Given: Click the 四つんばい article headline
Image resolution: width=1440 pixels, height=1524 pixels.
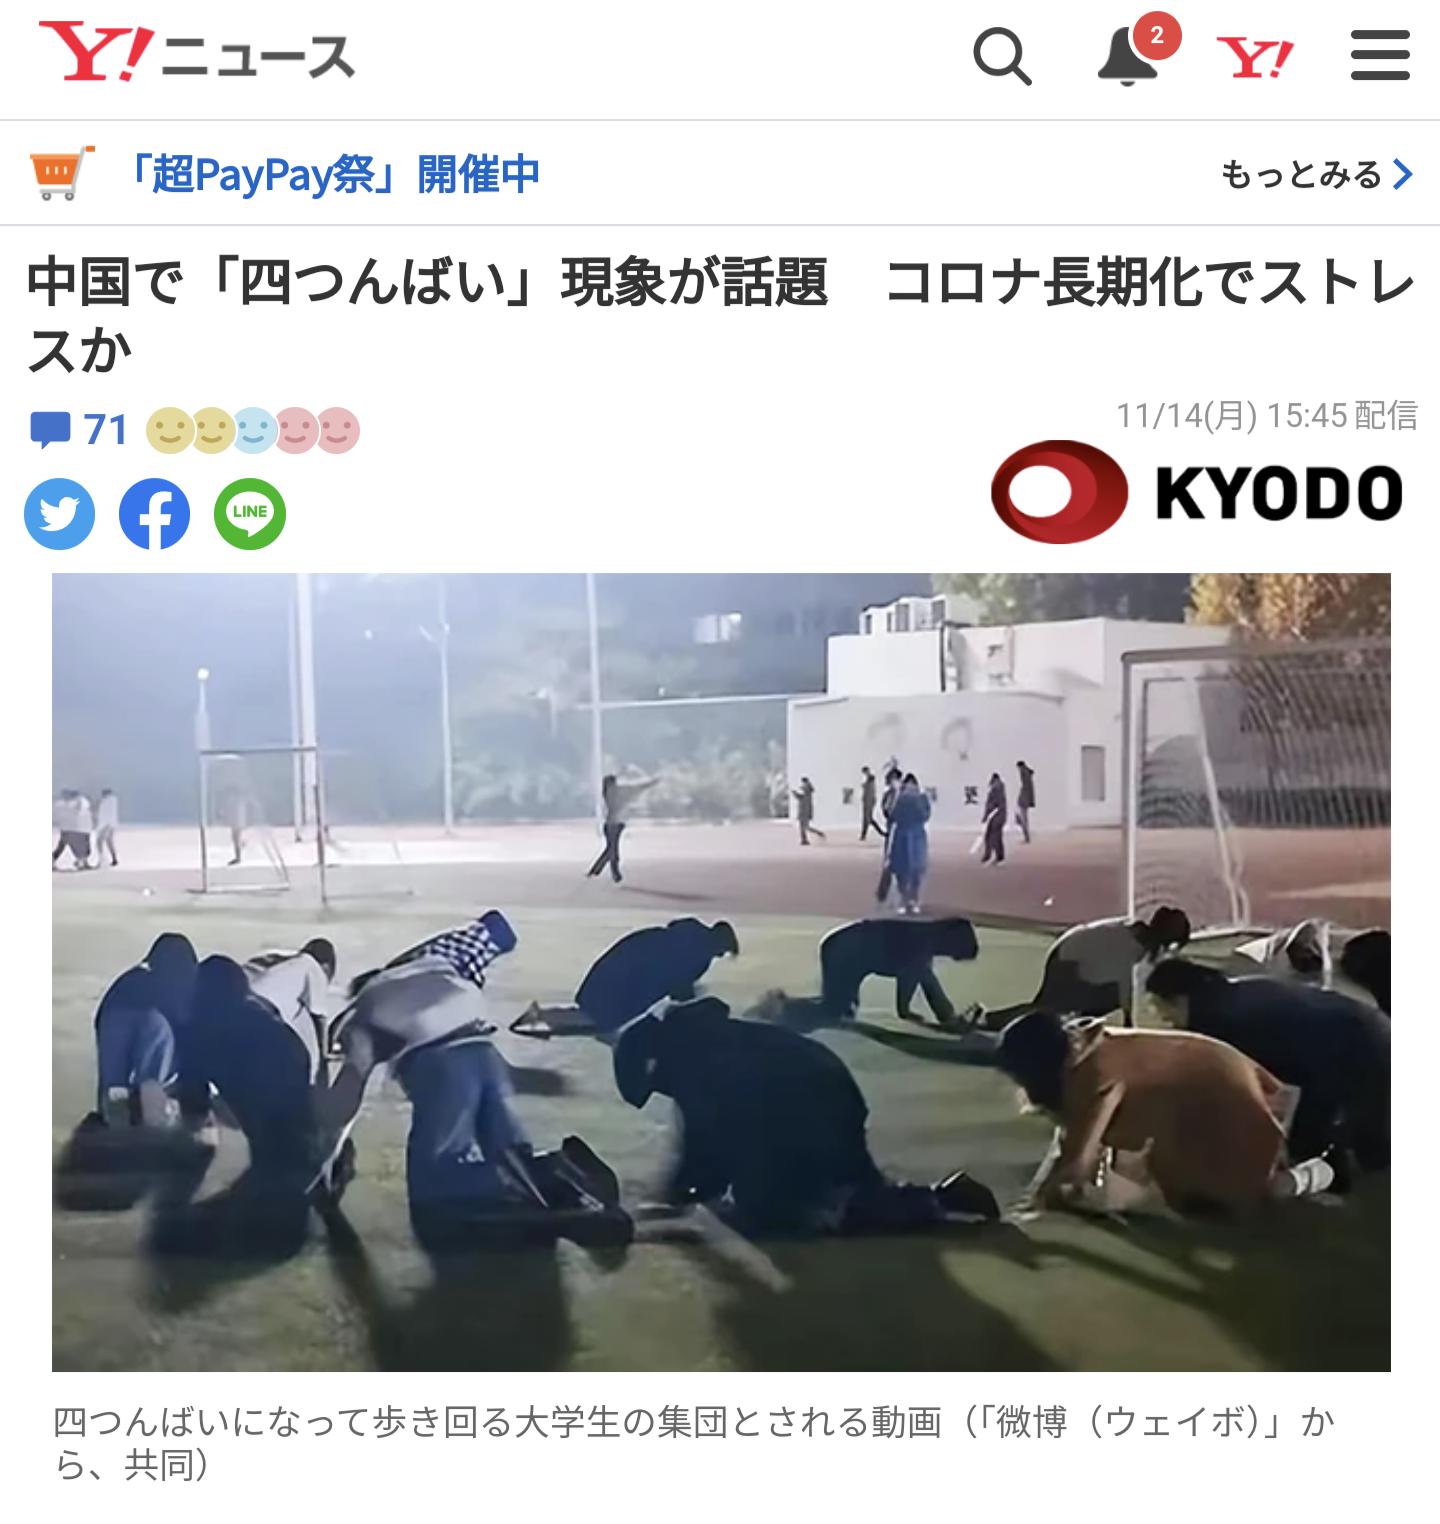Looking at the screenshot, I should point(720,316).
